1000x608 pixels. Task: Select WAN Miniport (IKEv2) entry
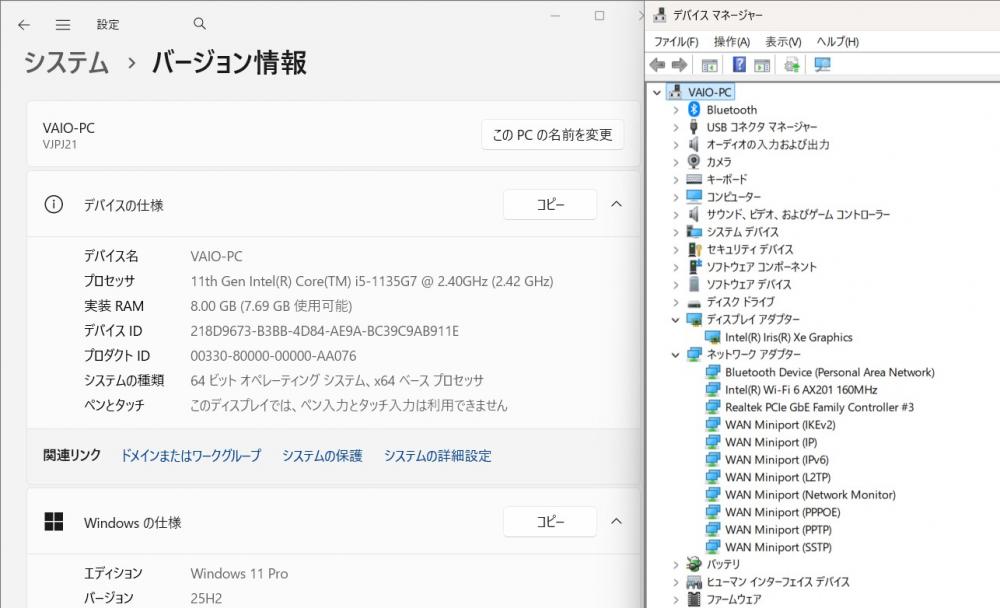coord(779,424)
